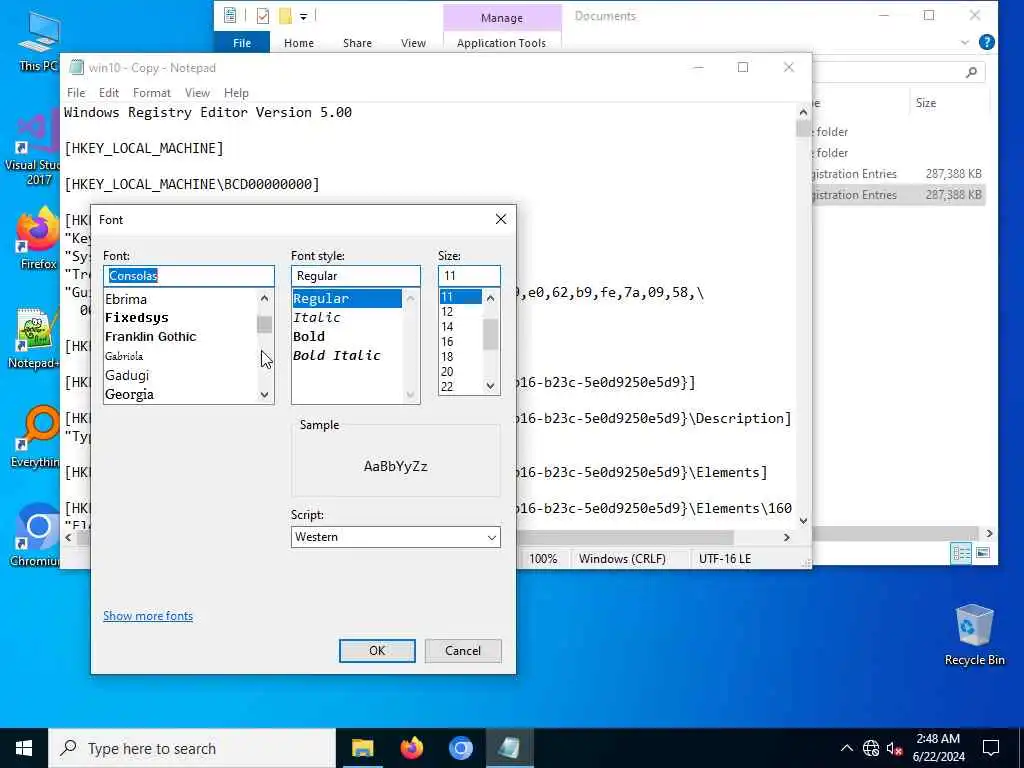Viewport: 1024px width, 768px height.
Task: Open Chromium desktop shortcut
Action: point(34,536)
